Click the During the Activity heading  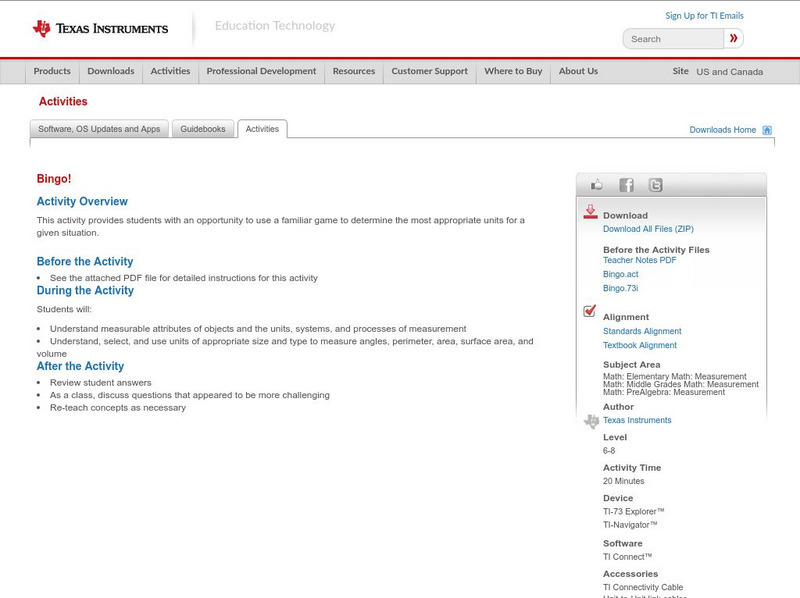point(85,290)
